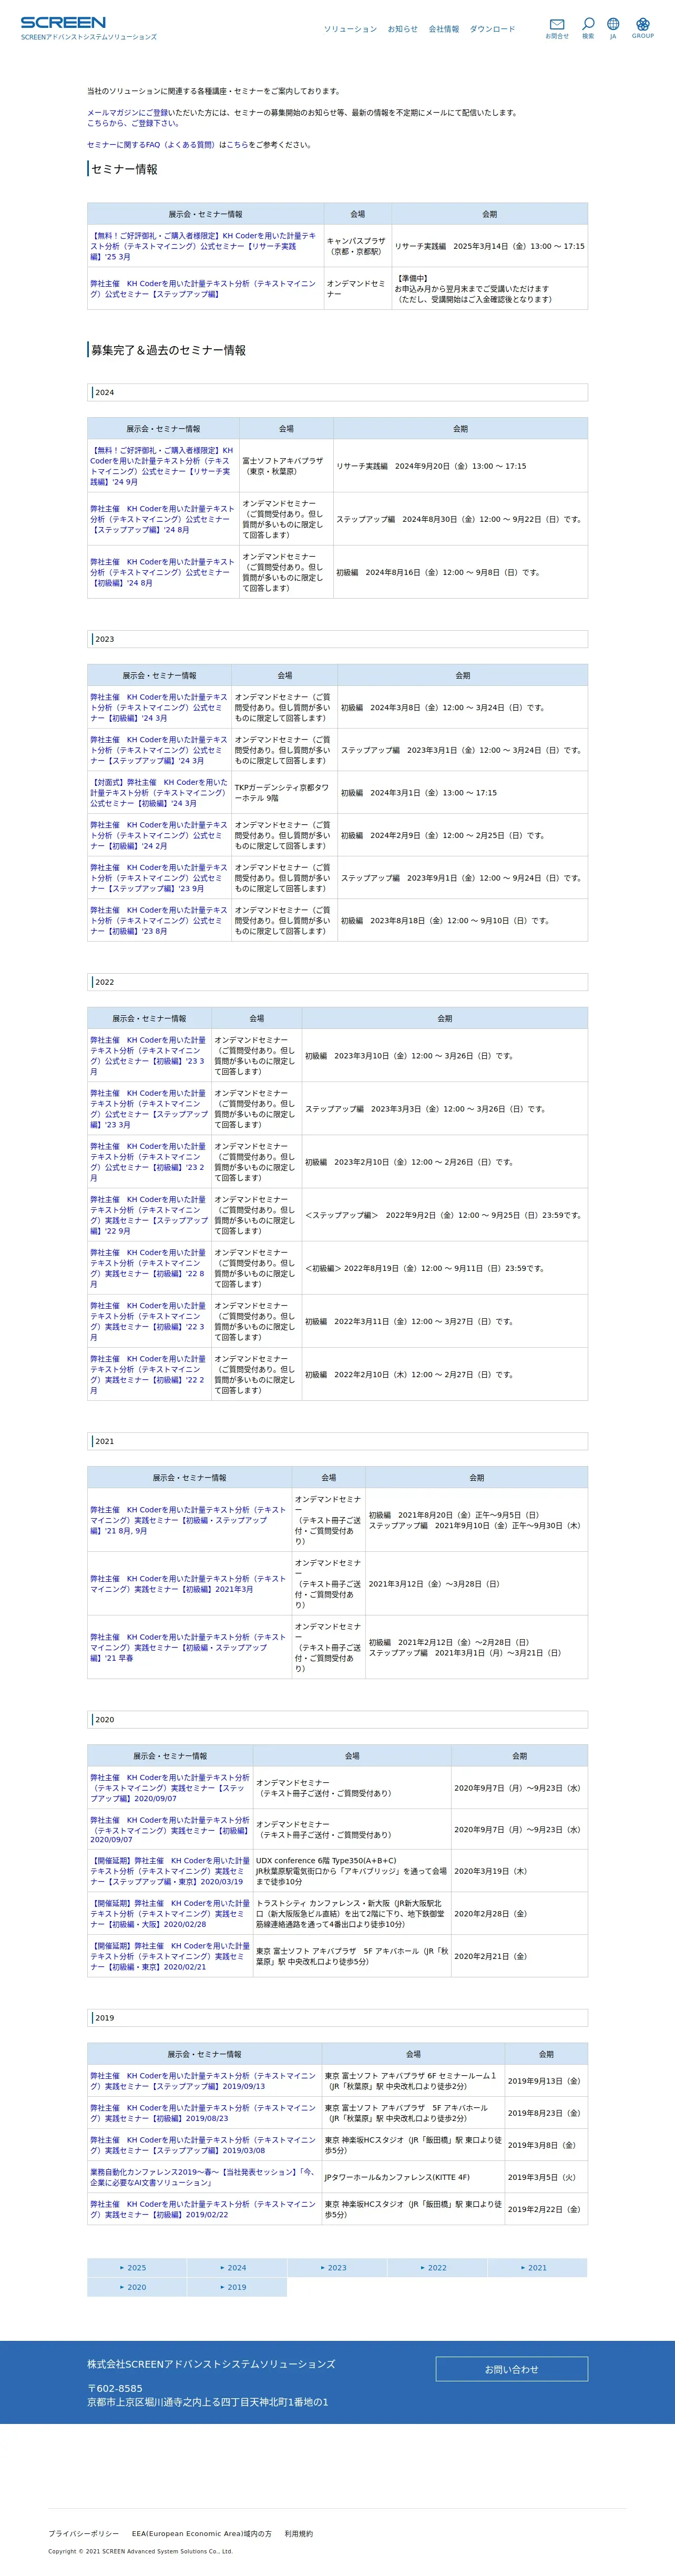Open the 利用規約 footer link
The image size is (675, 2576).
click(x=298, y=2533)
